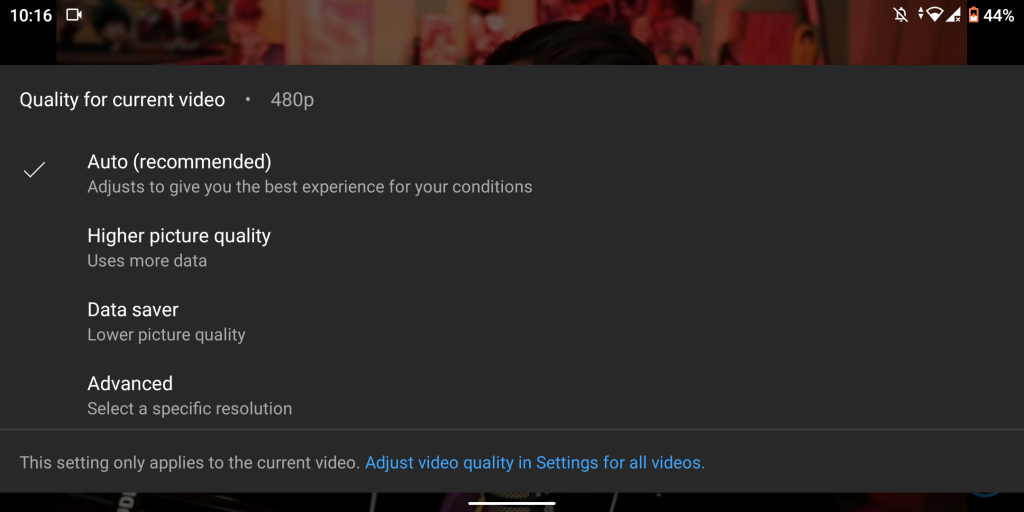Tap the 10:16 clock in status bar
This screenshot has height=512, width=1024.
coord(31,15)
